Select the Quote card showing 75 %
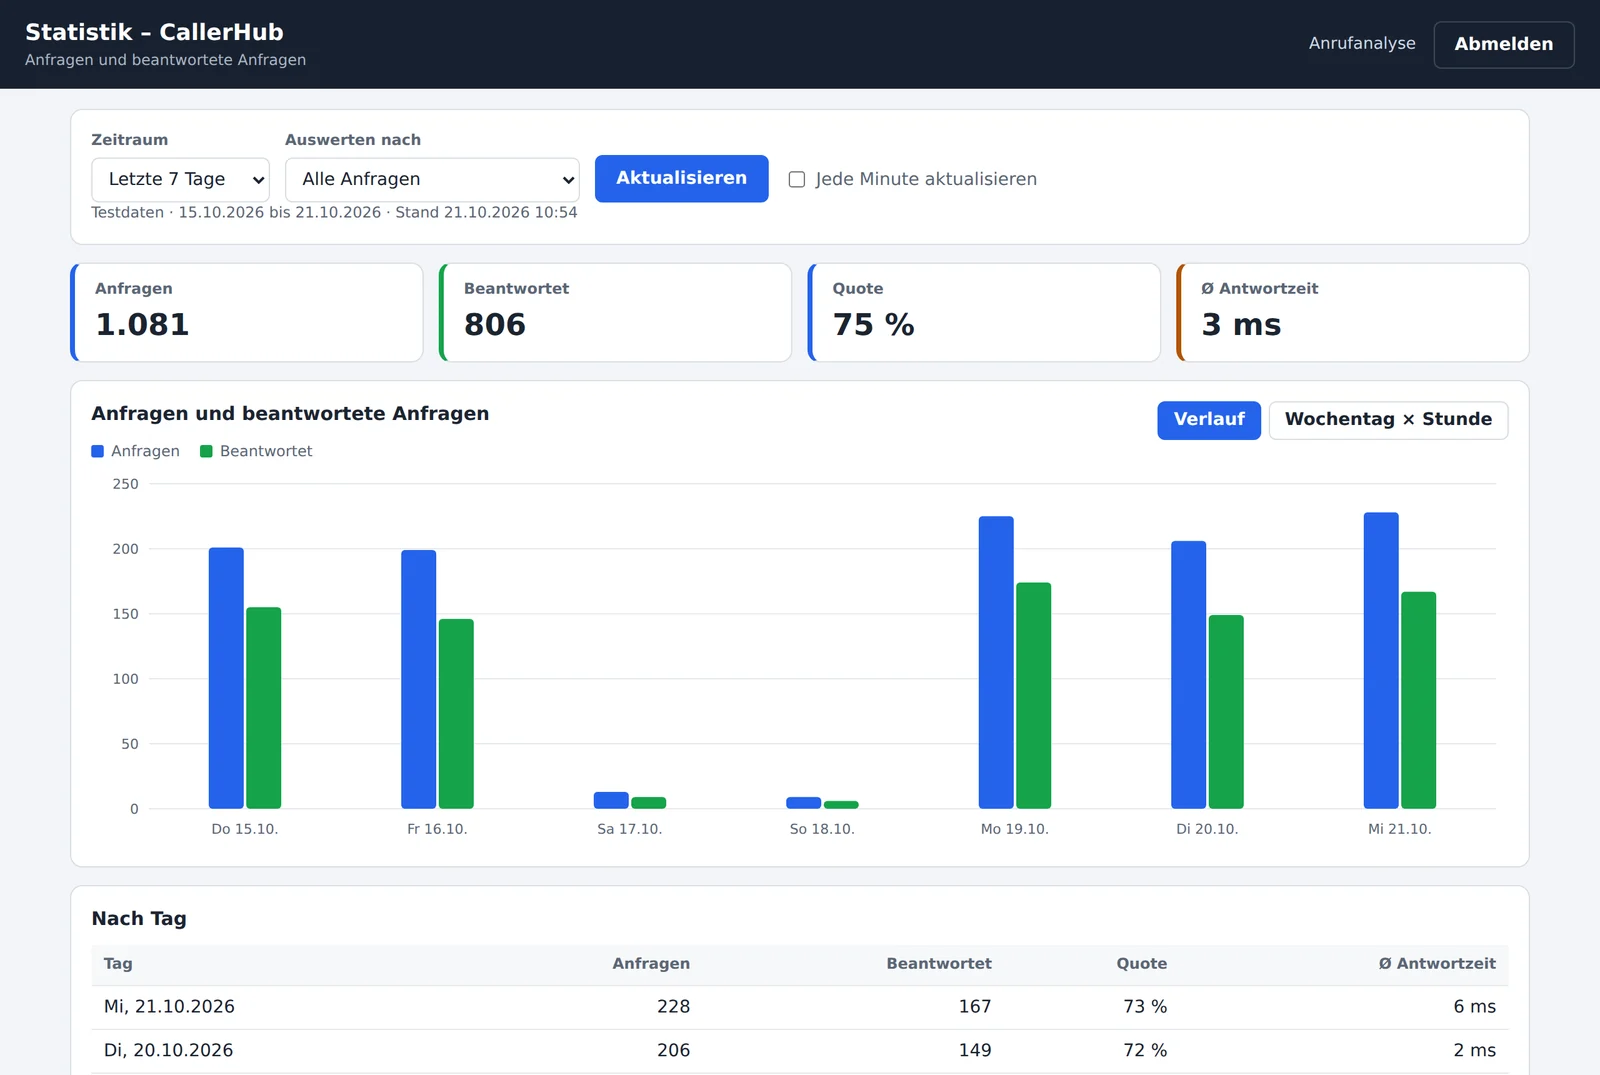The height and width of the screenshot is (1075, 1600). (x=984, y=312)
